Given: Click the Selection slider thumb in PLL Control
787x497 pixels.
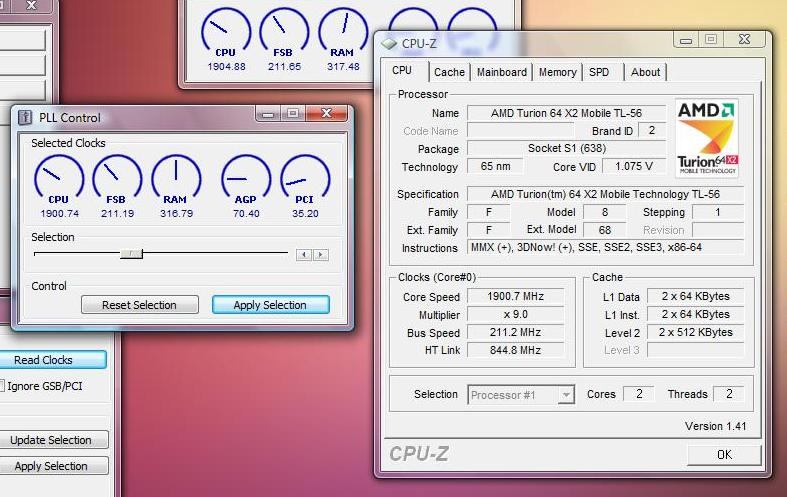Looking at the screenshot, I should (132, 254).
